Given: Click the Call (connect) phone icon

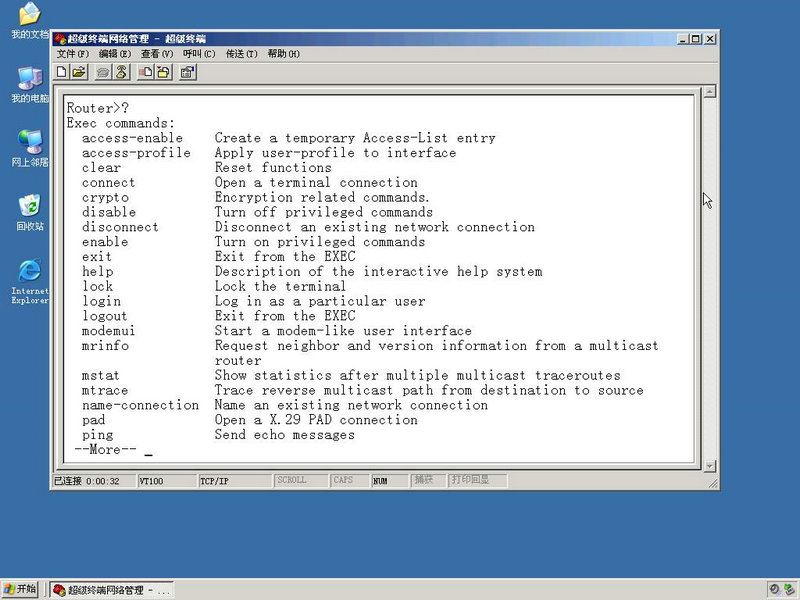Looking at the screenshot, I should pyautogui.click(x=104, y=72).
